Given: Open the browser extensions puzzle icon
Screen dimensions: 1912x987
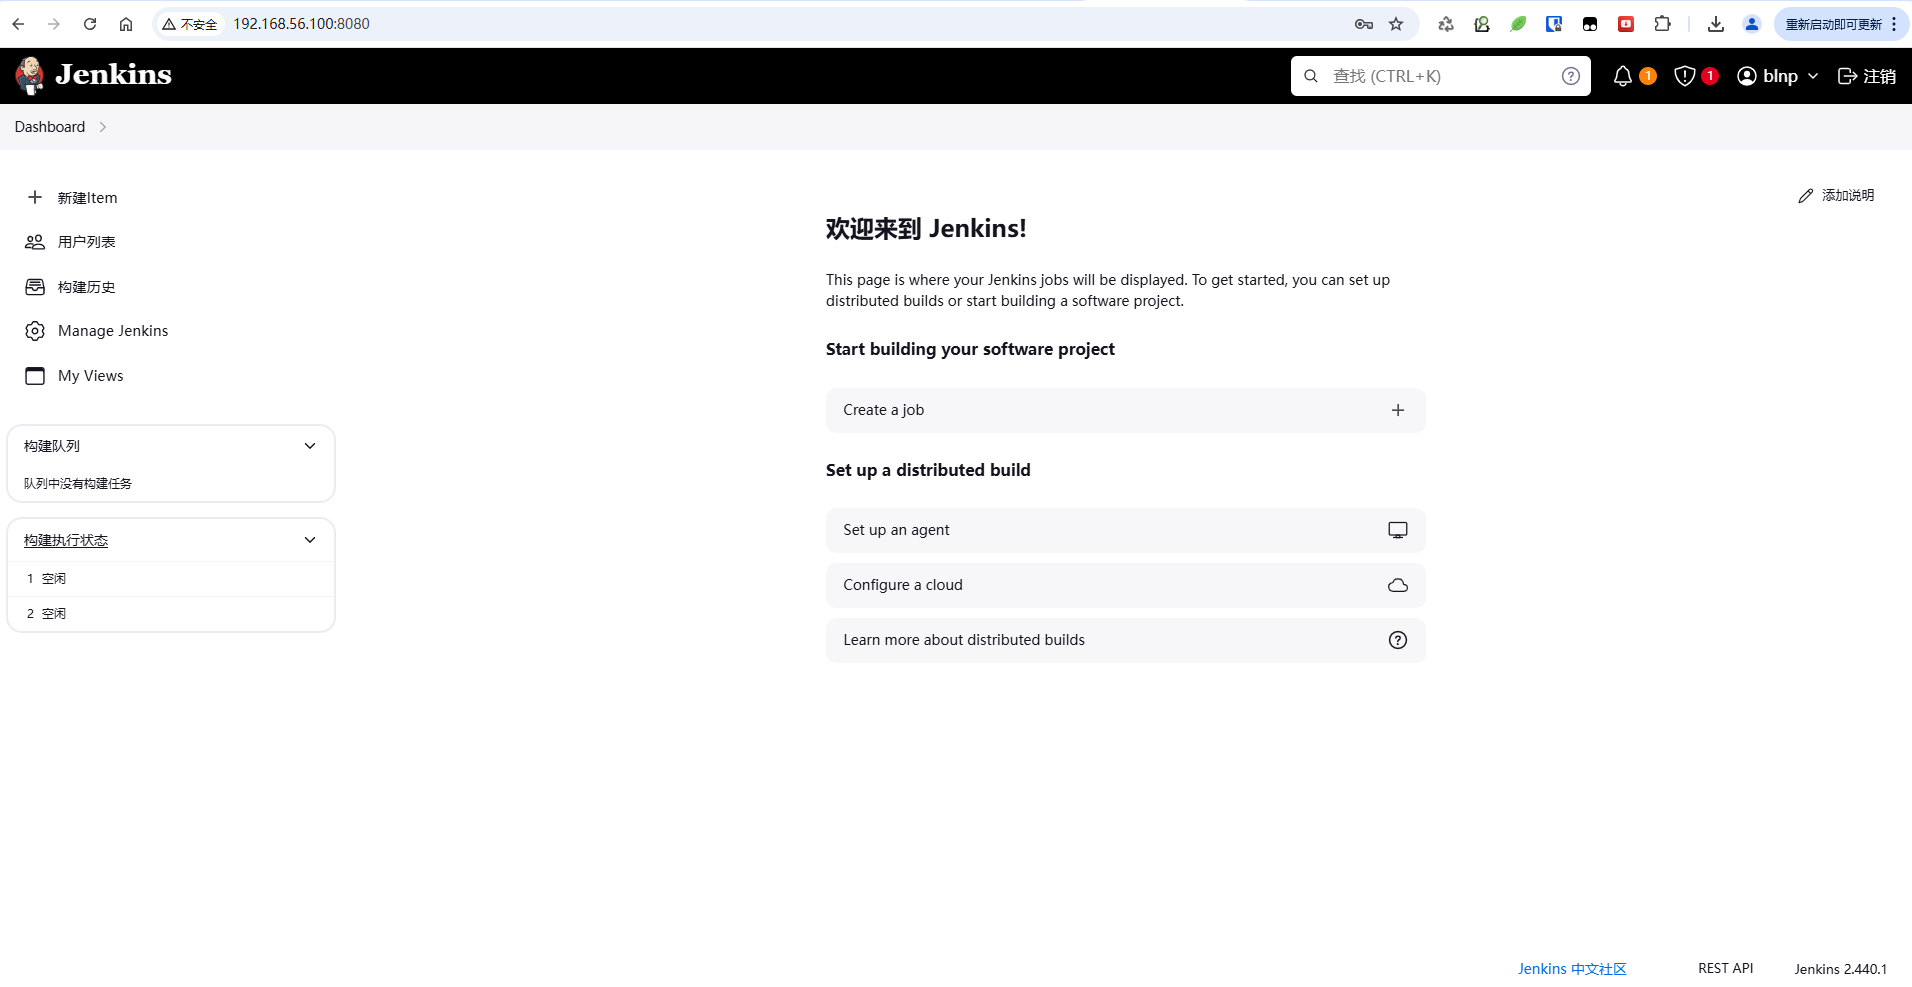Looking at the screenshot, I should click(x=1662, y=24).
